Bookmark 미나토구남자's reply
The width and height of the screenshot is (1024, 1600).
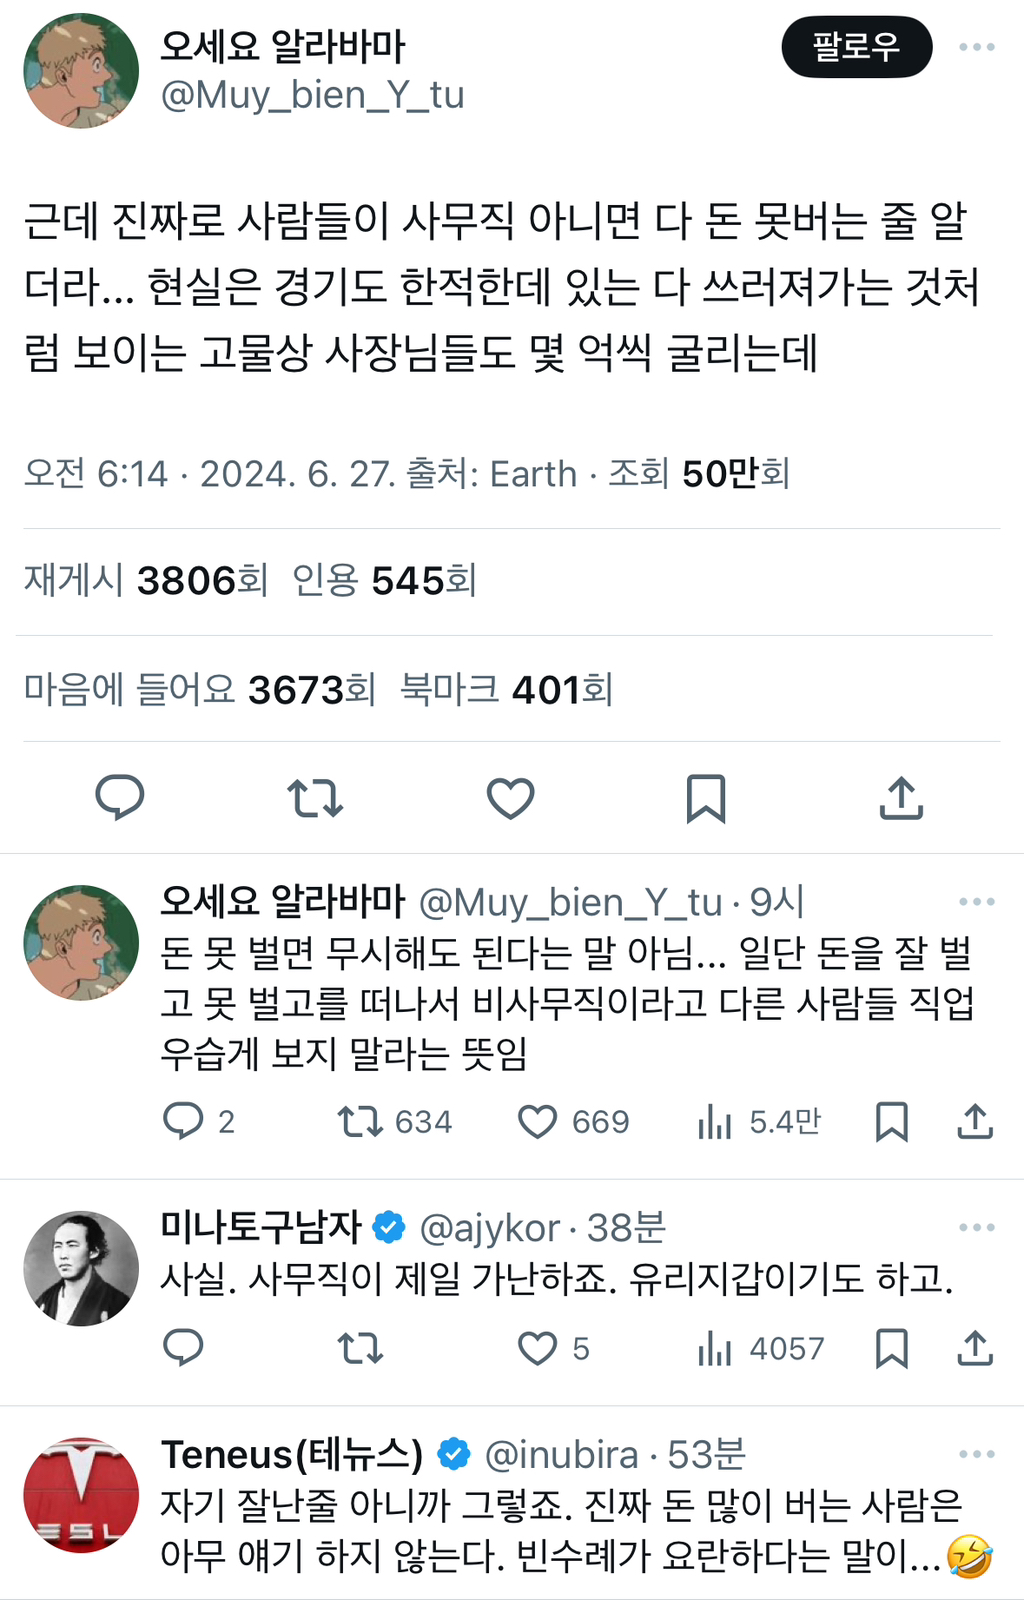point(891,1348)
